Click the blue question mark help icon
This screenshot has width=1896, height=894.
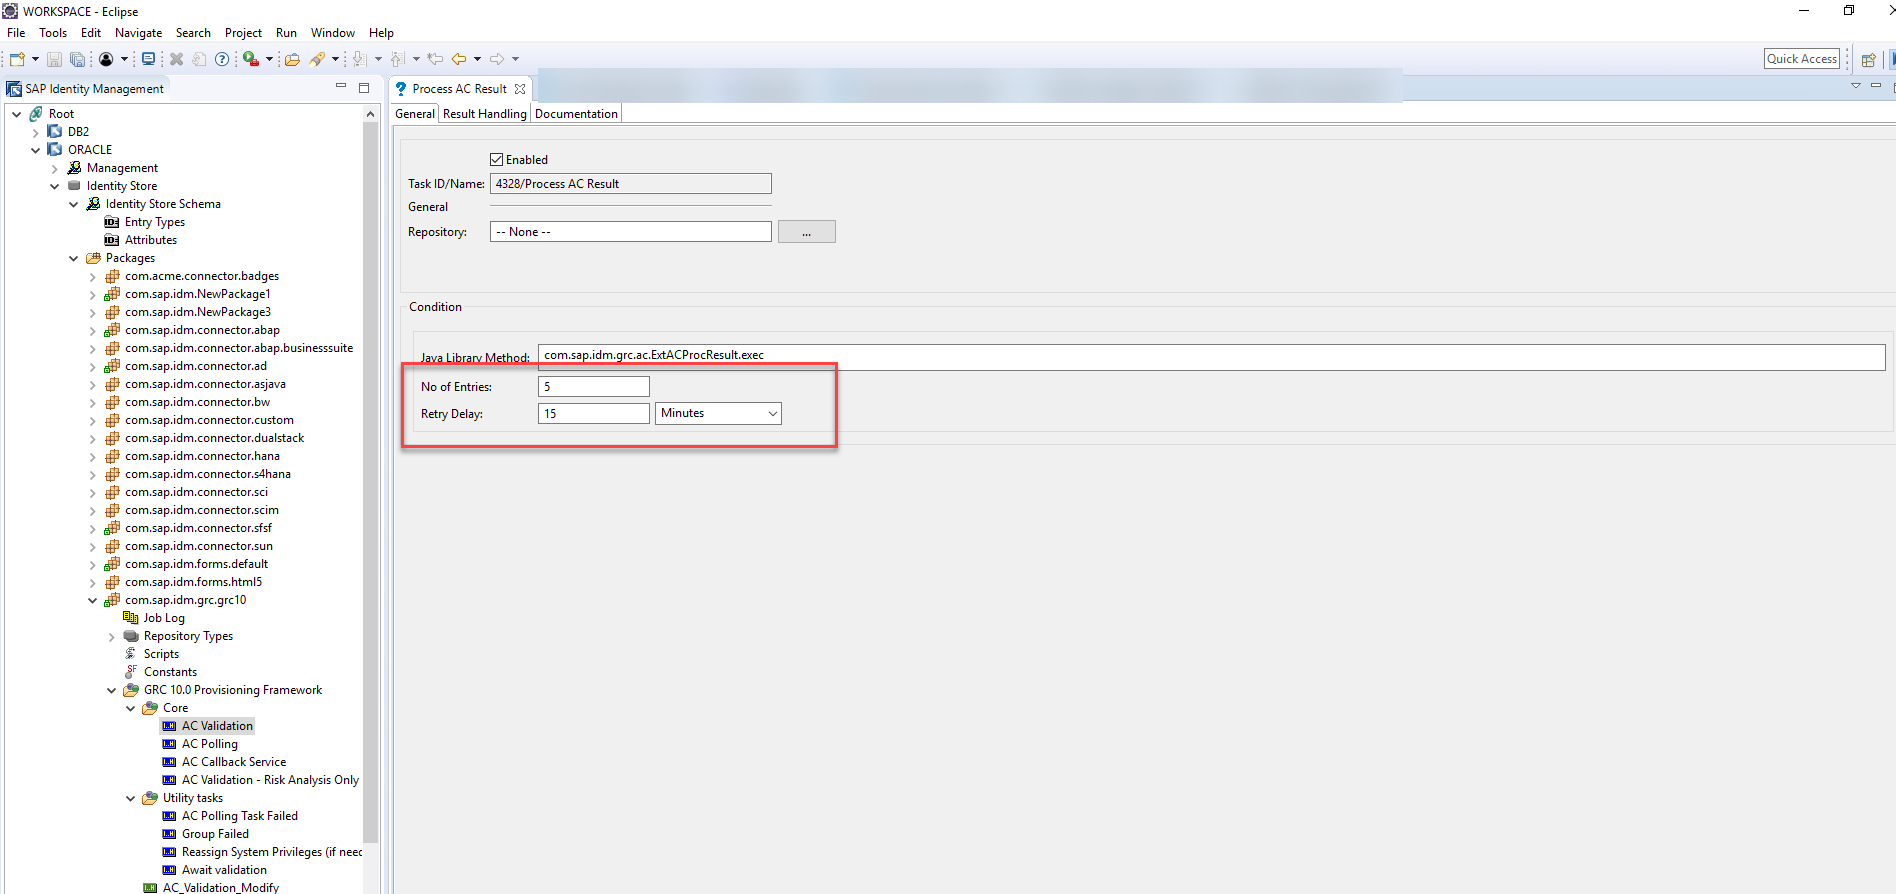(222, 59)
